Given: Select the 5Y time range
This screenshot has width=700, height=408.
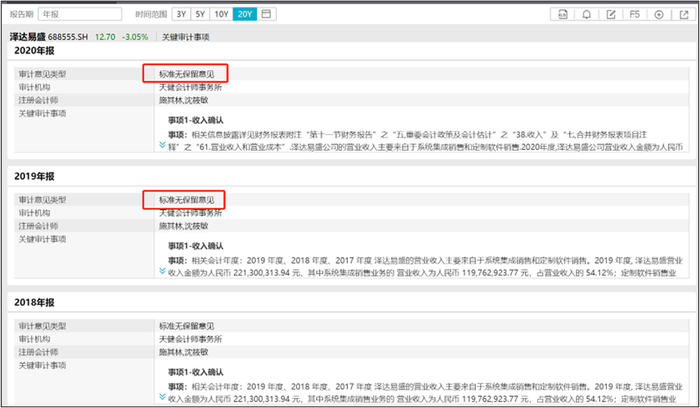Looking at the screenshot, I should (200, 14).
